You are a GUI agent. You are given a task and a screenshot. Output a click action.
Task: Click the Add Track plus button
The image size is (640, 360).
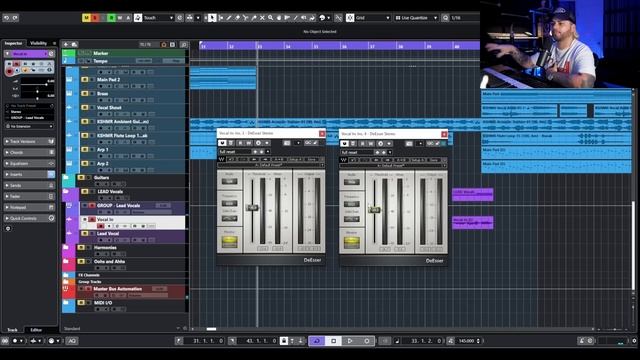66,44
